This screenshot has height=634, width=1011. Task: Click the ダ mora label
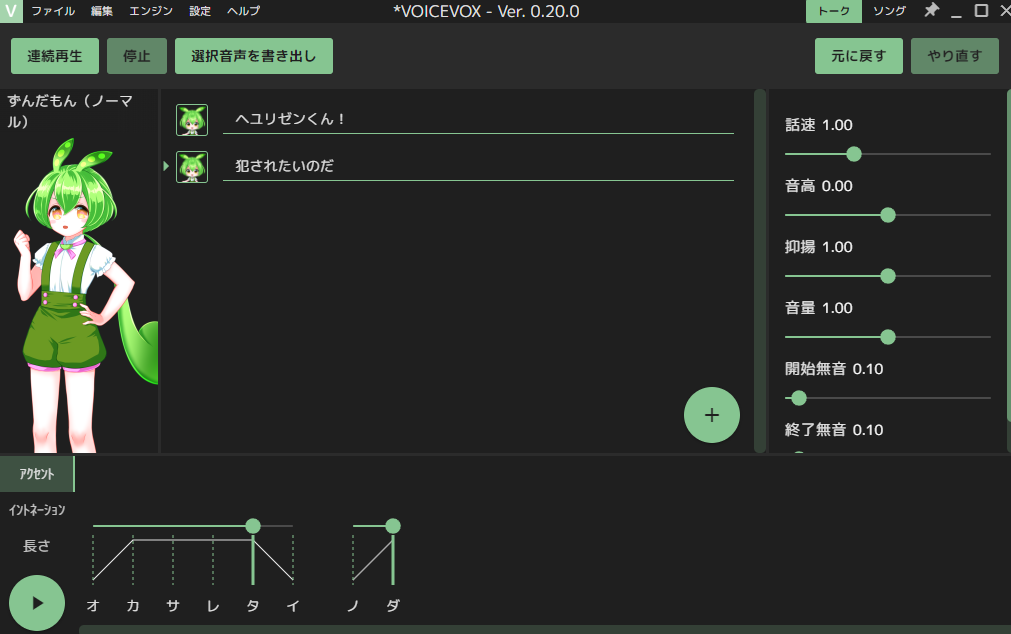tap(393, 606)
